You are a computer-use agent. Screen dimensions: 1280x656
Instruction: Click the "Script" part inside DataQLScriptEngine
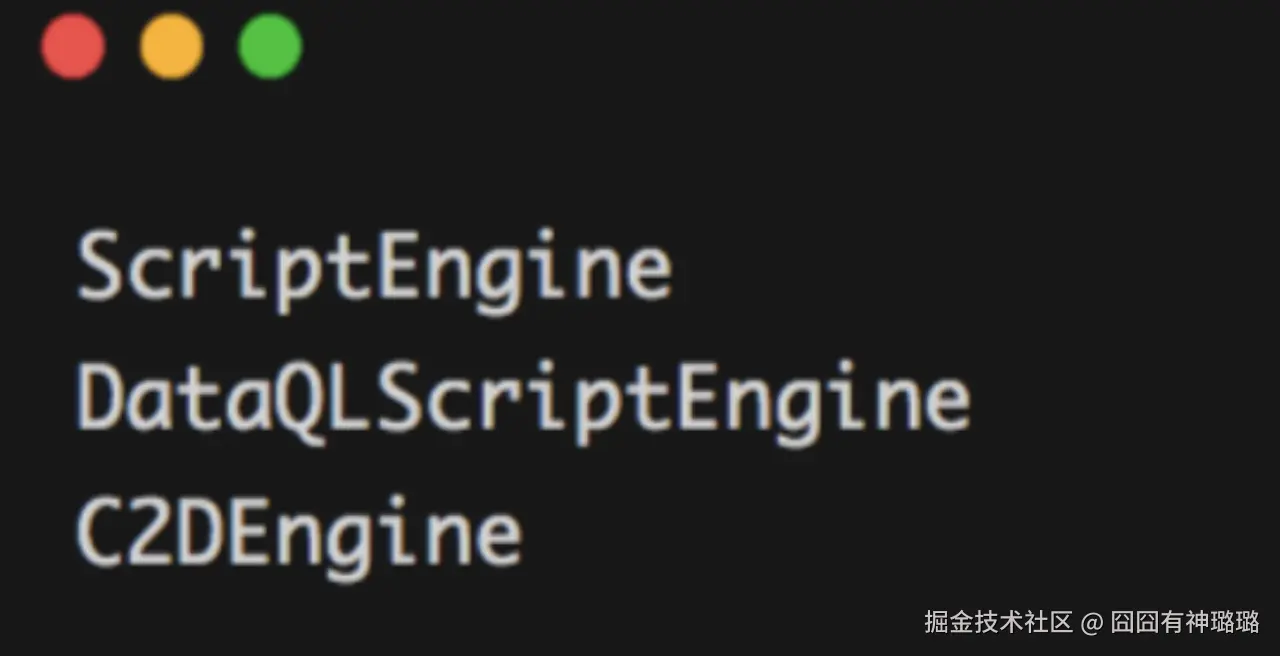point(525,402)
